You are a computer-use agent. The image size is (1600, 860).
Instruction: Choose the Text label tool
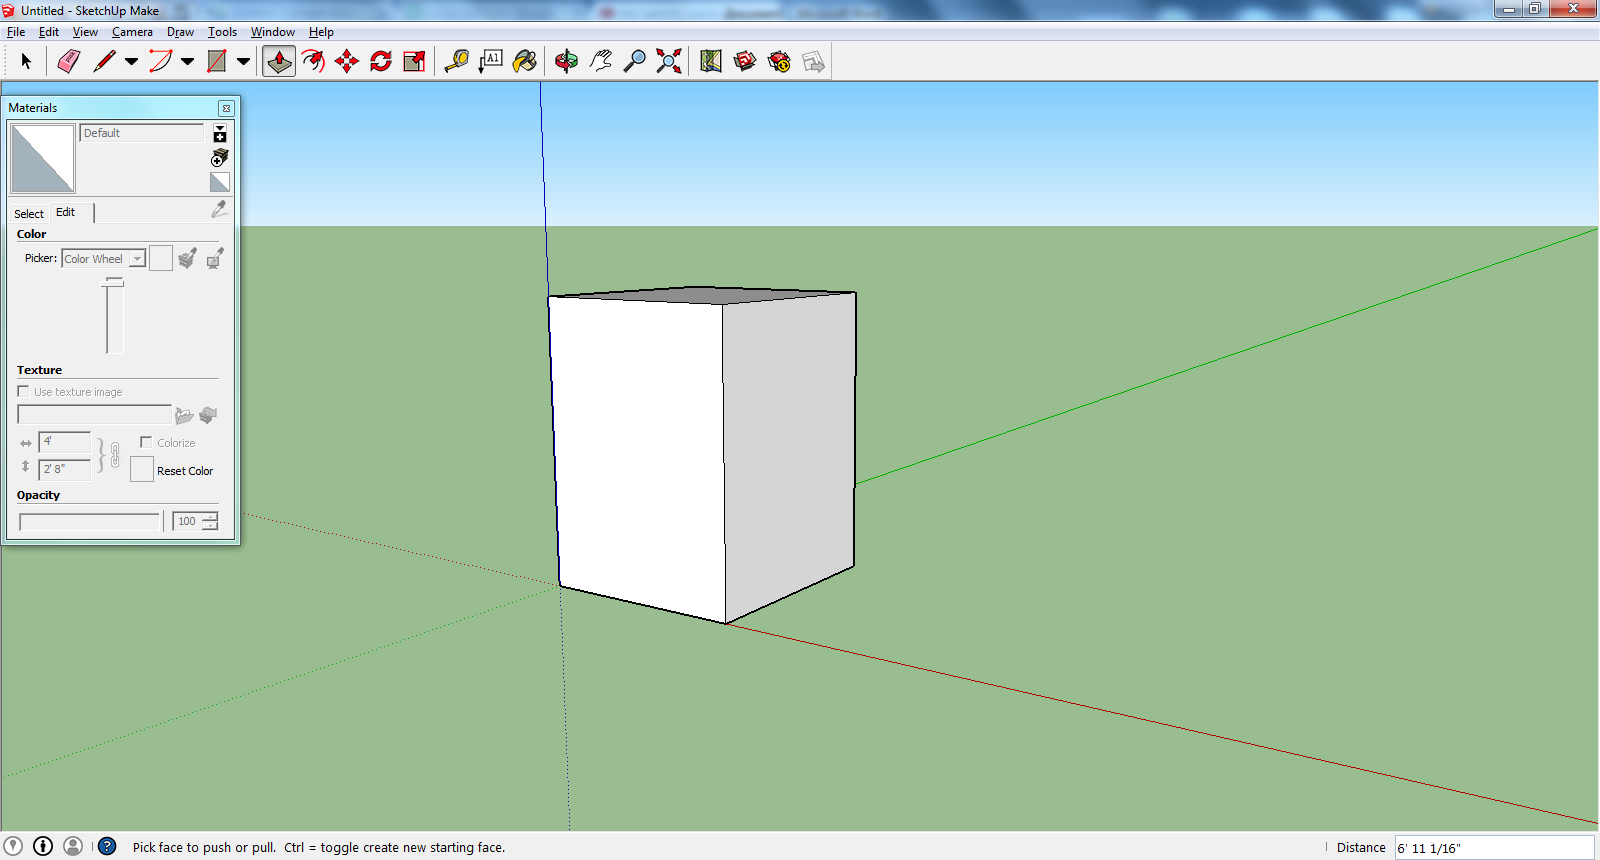(490, 61)
